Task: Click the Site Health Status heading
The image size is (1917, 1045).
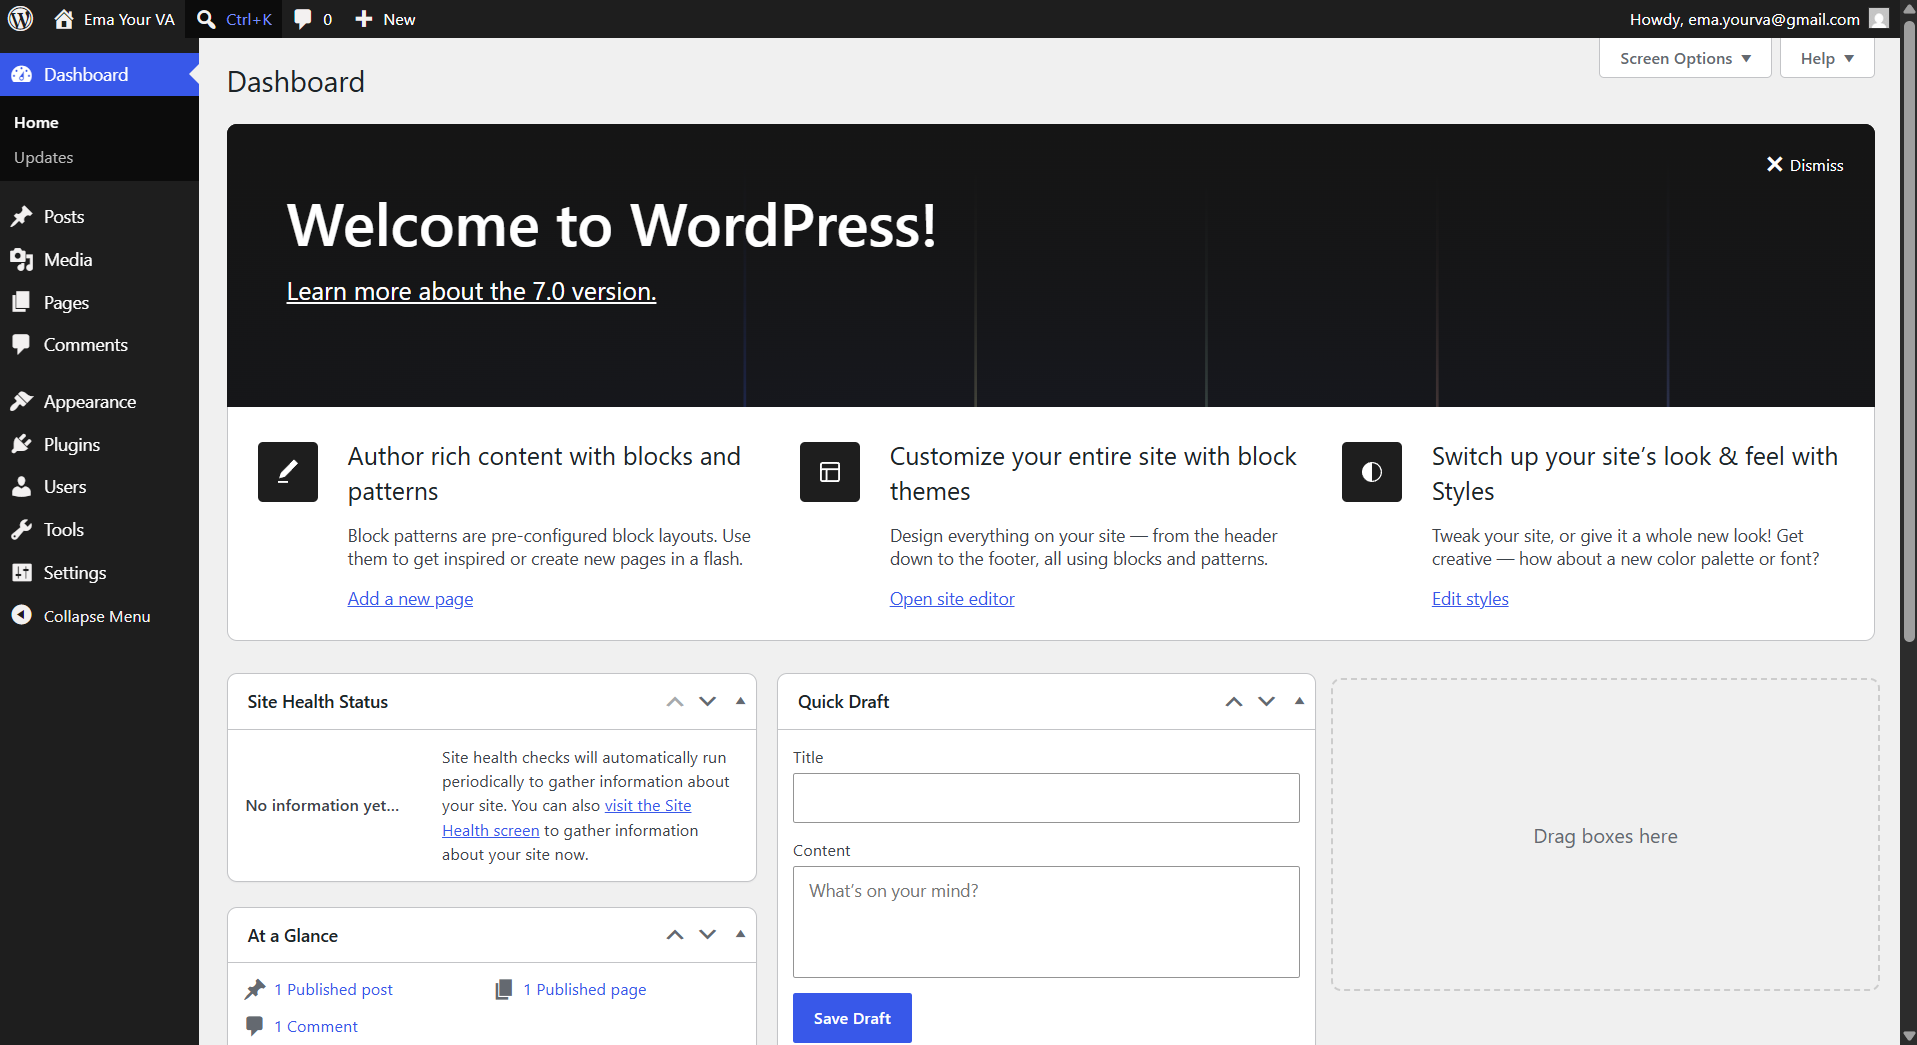Action: tap(318, 702)
